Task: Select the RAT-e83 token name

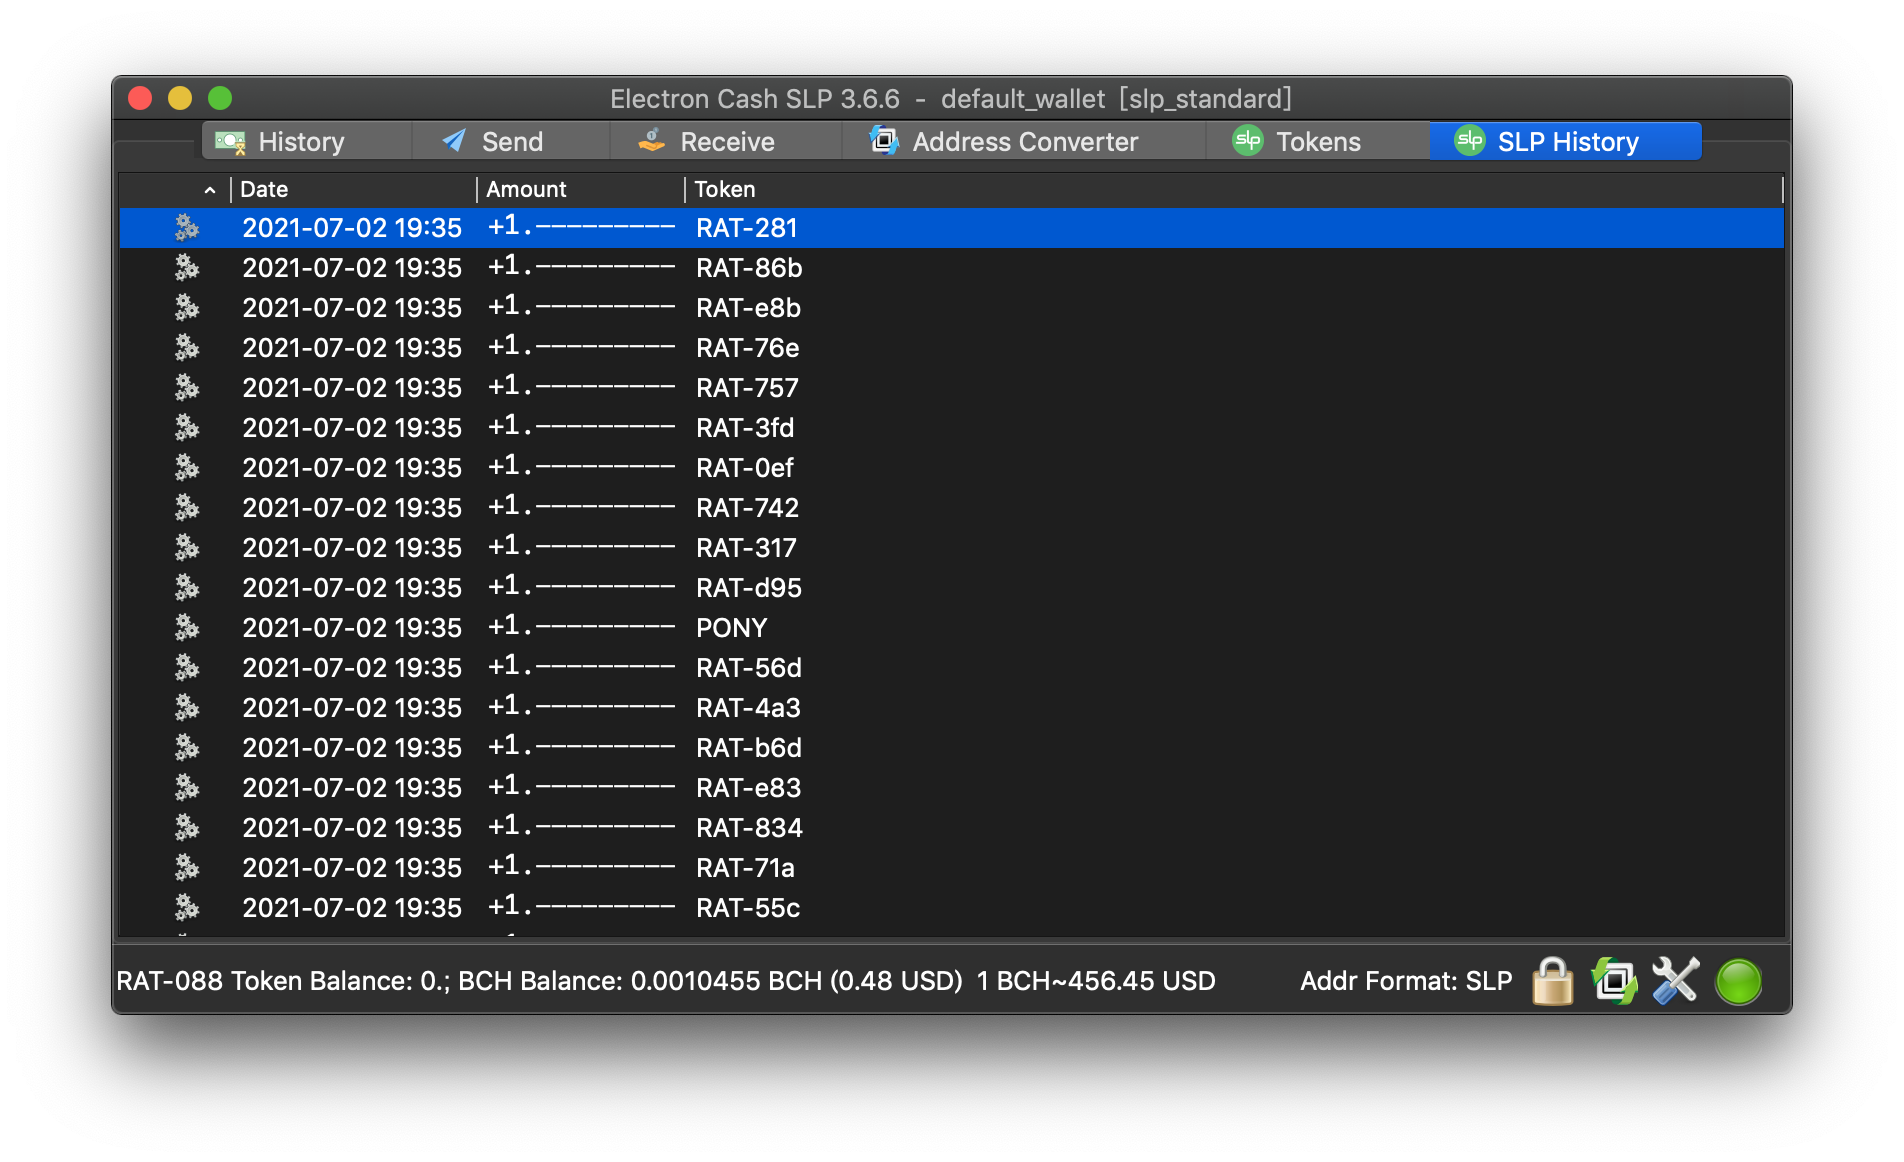Action: click(748, 788)
